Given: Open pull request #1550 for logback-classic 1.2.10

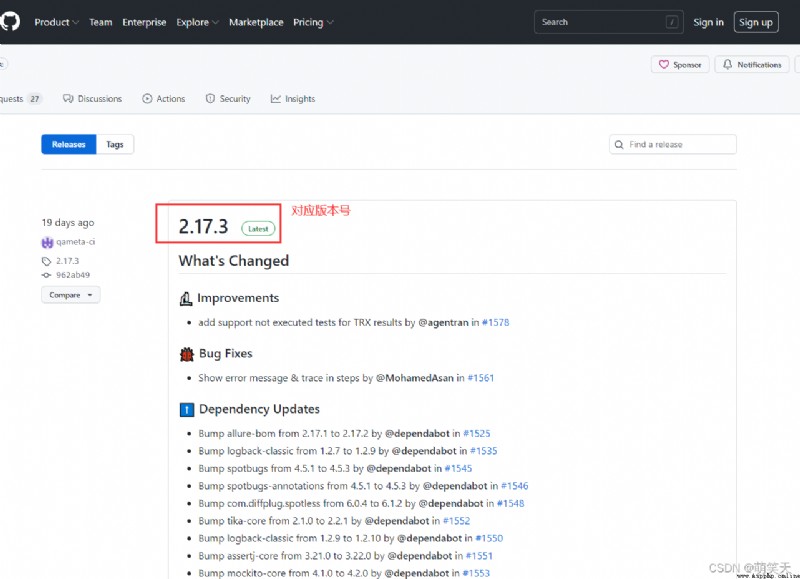Looking at the screenshot, I should (x=489, y=538).
